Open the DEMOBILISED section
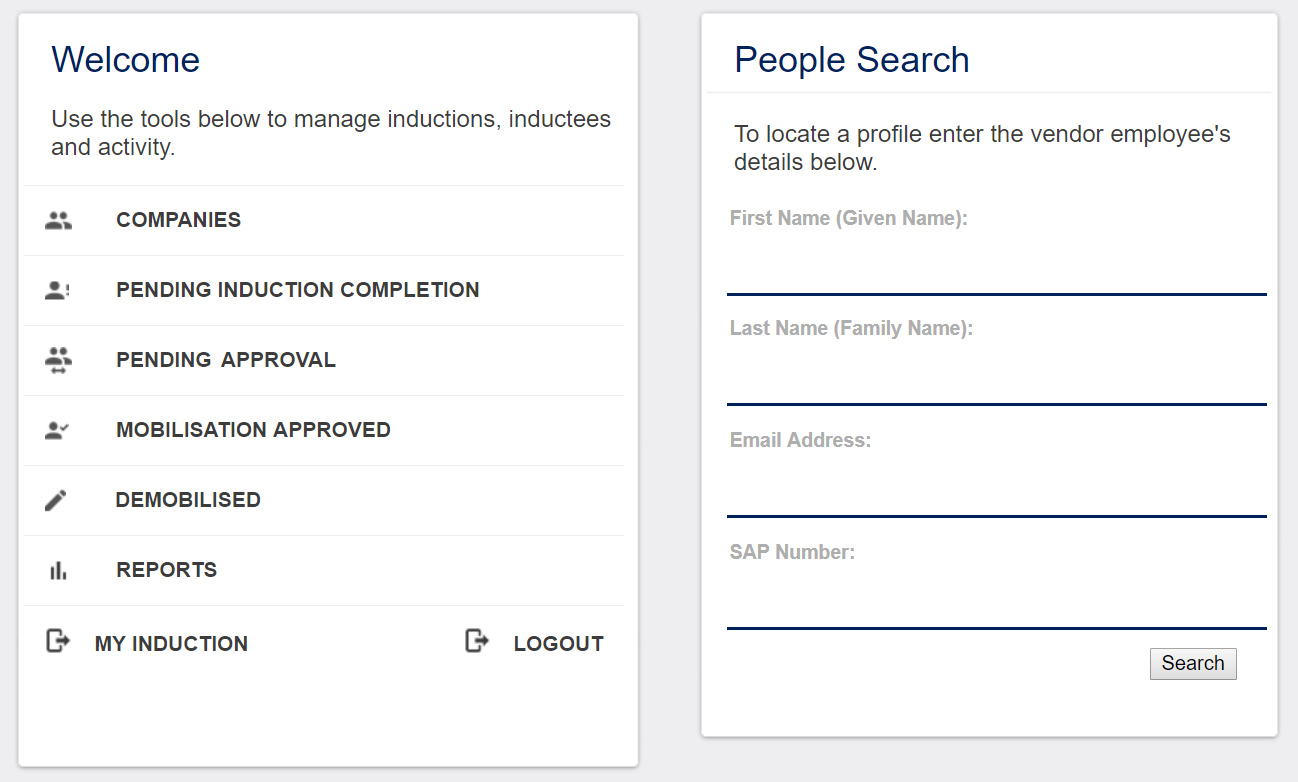1298x782 pixels. (x=324, y=500)
